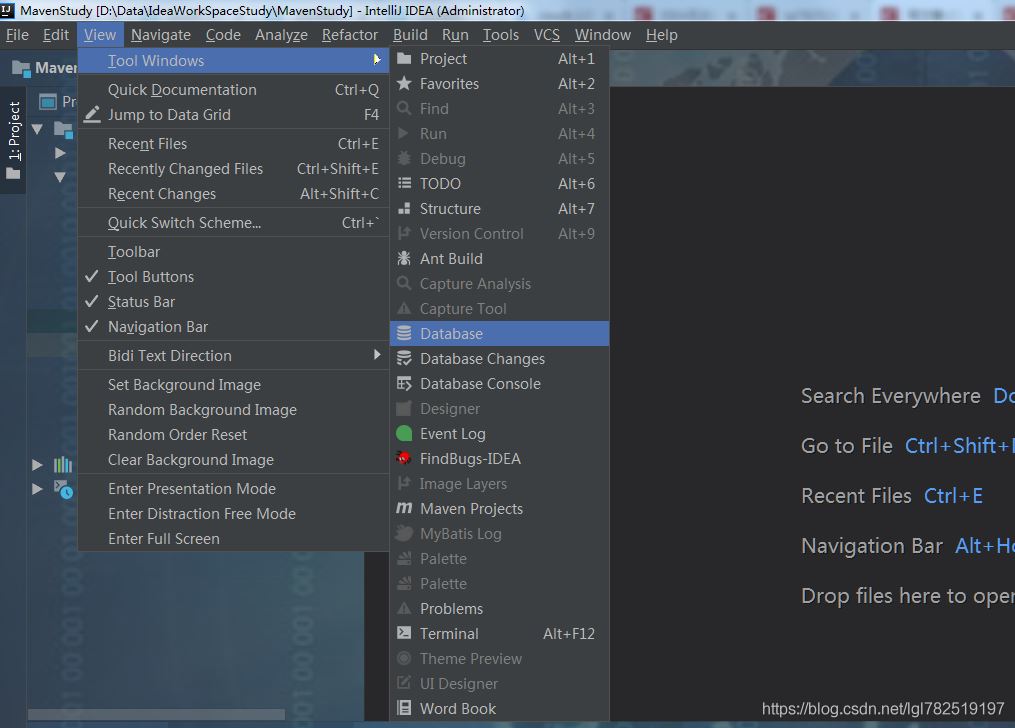Viewport: 1015px width, 728px height.
Task: Choose Set Background Image
Action: pos(184,385)
